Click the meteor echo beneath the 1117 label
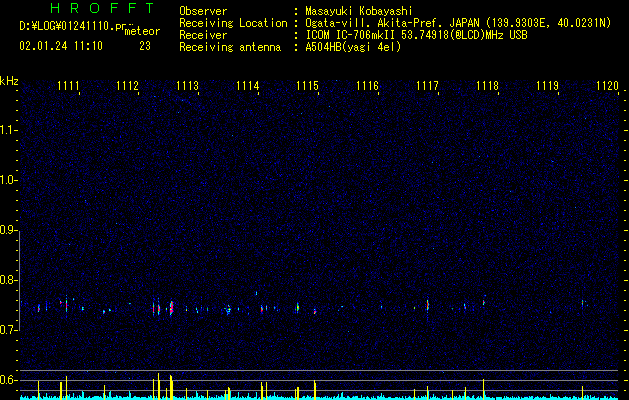This screenshot has height=400, width=629. click(x=428, y=306)
